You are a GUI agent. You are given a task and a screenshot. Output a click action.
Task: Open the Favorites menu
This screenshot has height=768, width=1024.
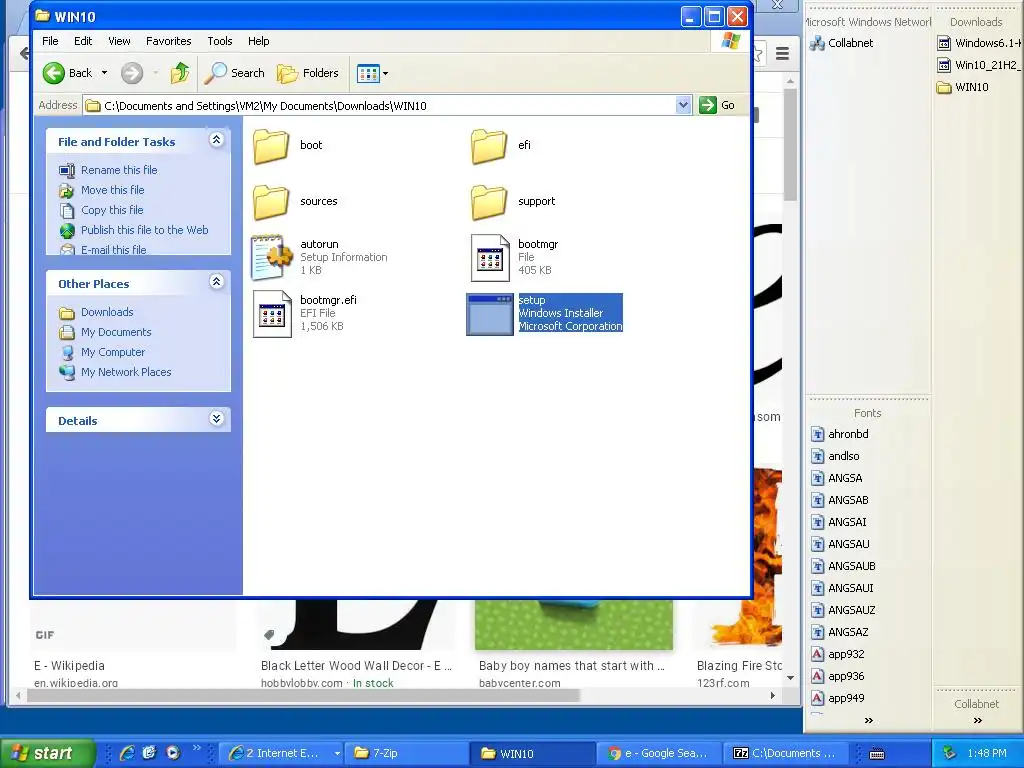pyautogui.click(x=168, y=41)
